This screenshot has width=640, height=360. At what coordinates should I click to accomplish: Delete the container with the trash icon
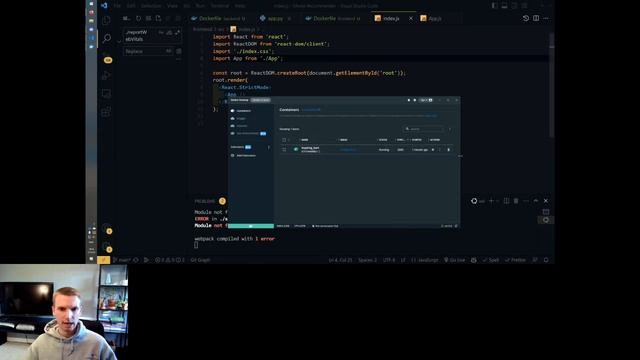449,150
